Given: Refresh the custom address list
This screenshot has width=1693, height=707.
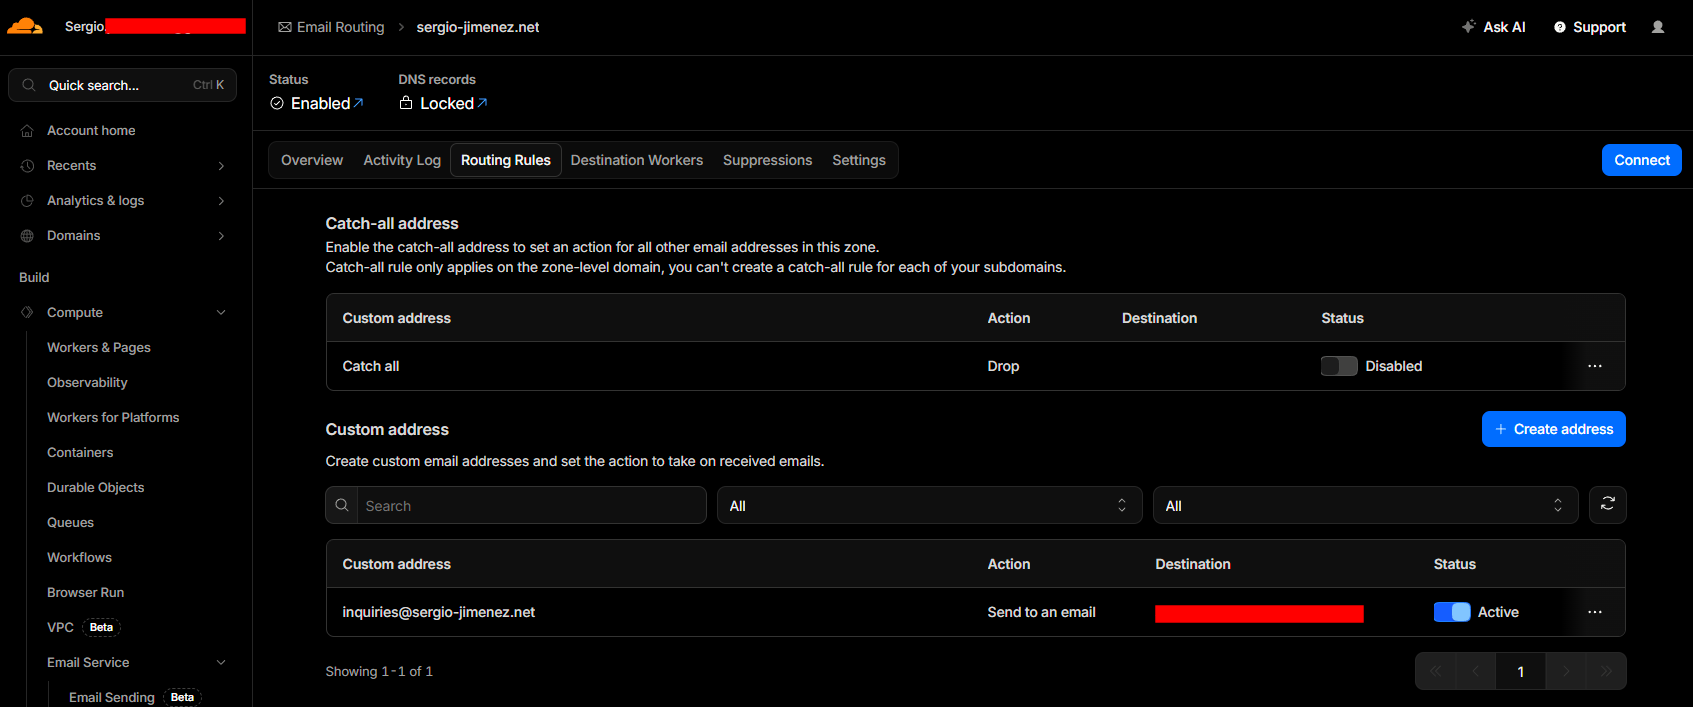Looking at the screenshot, I should [x=1608, y=505].
